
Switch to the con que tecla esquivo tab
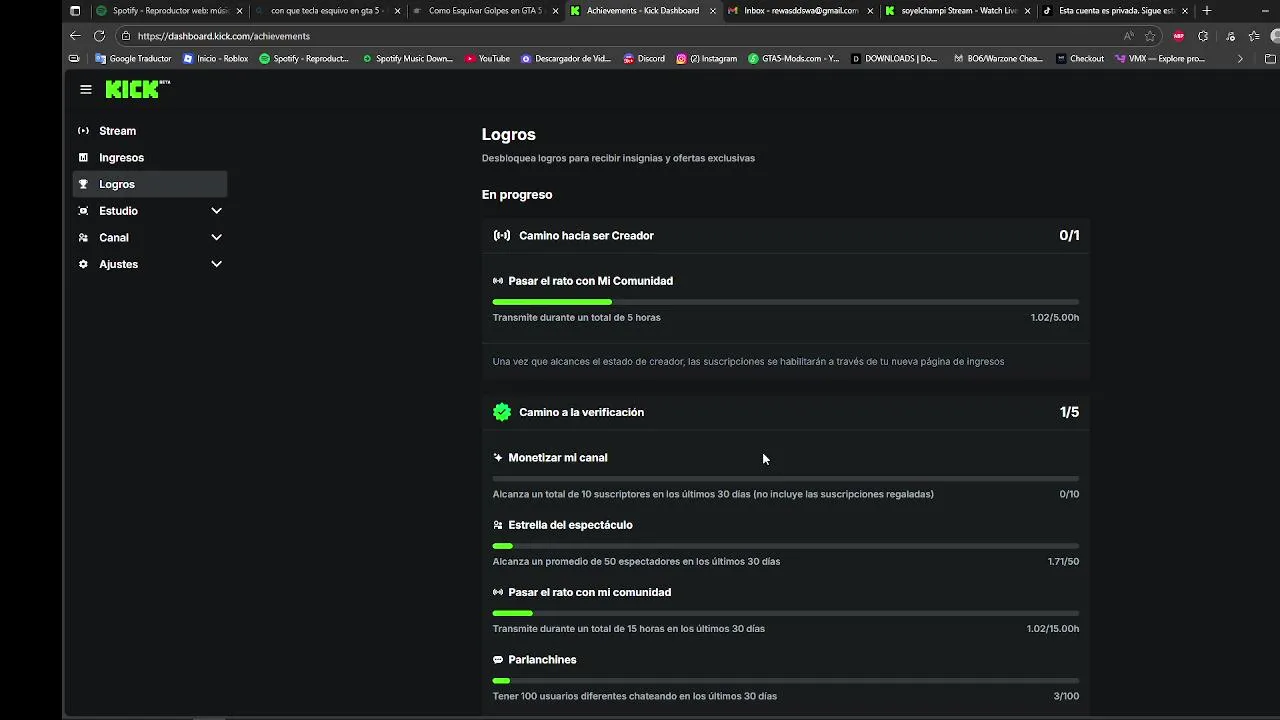pyautogui.click(x=327, y=11)
